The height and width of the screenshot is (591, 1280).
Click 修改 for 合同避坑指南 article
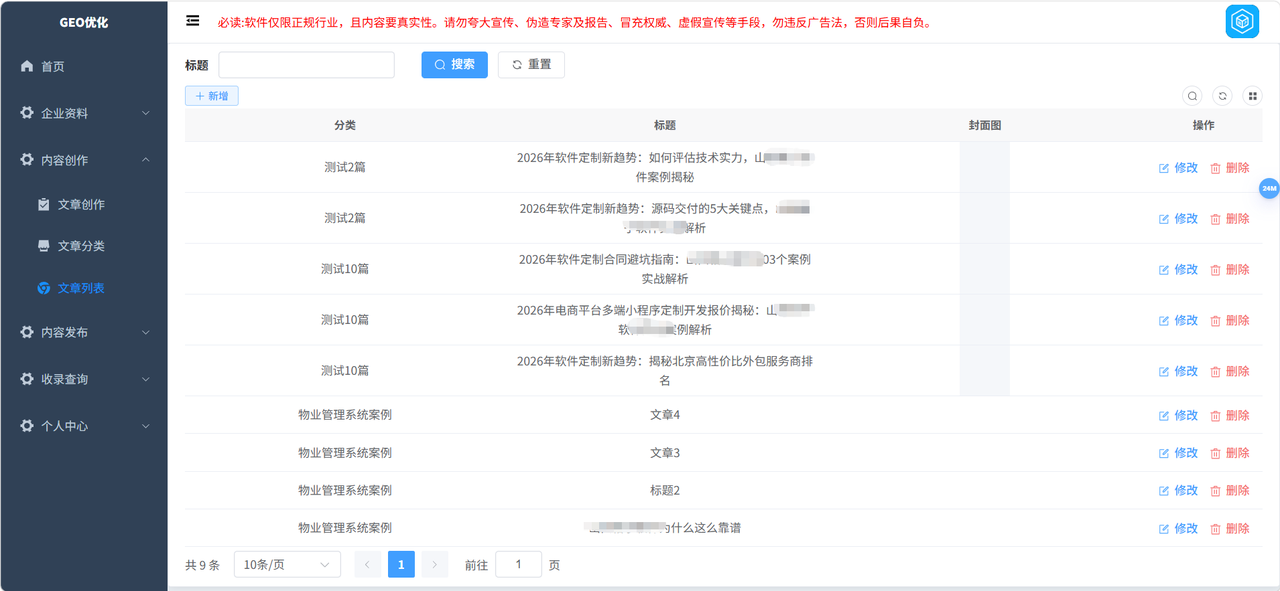(1178, 270)
